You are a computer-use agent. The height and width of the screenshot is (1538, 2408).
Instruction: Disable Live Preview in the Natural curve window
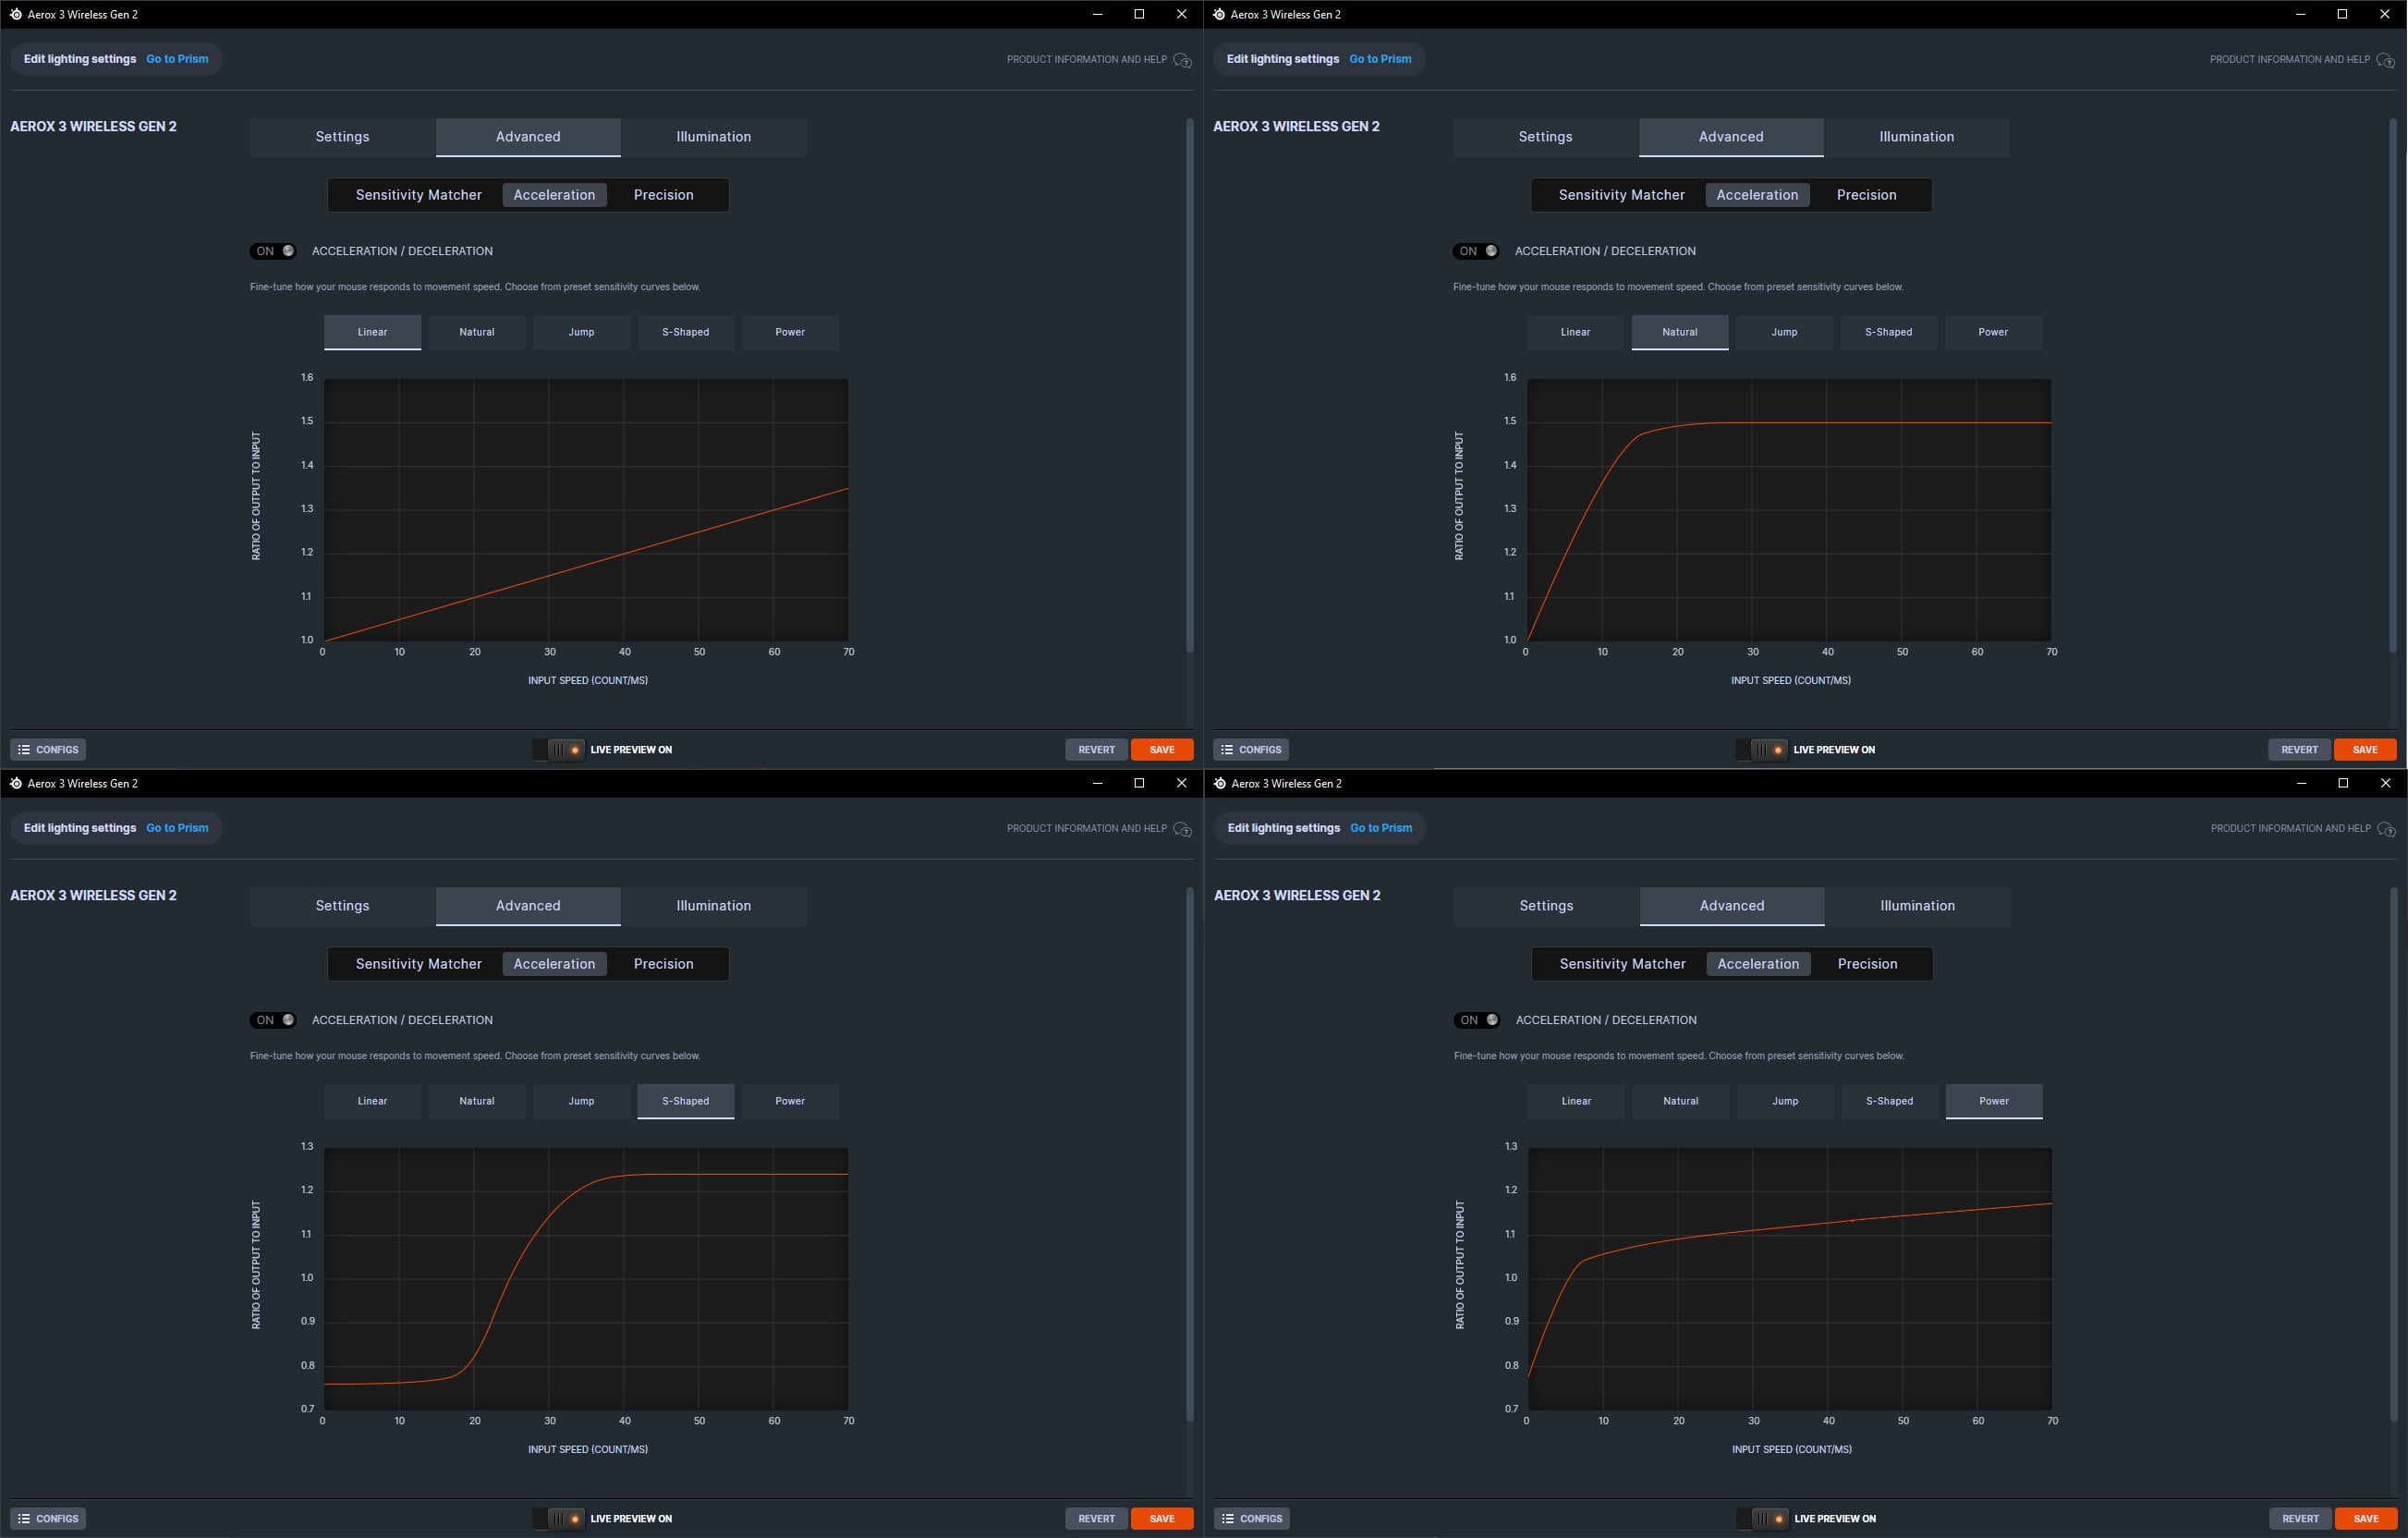1762,749
